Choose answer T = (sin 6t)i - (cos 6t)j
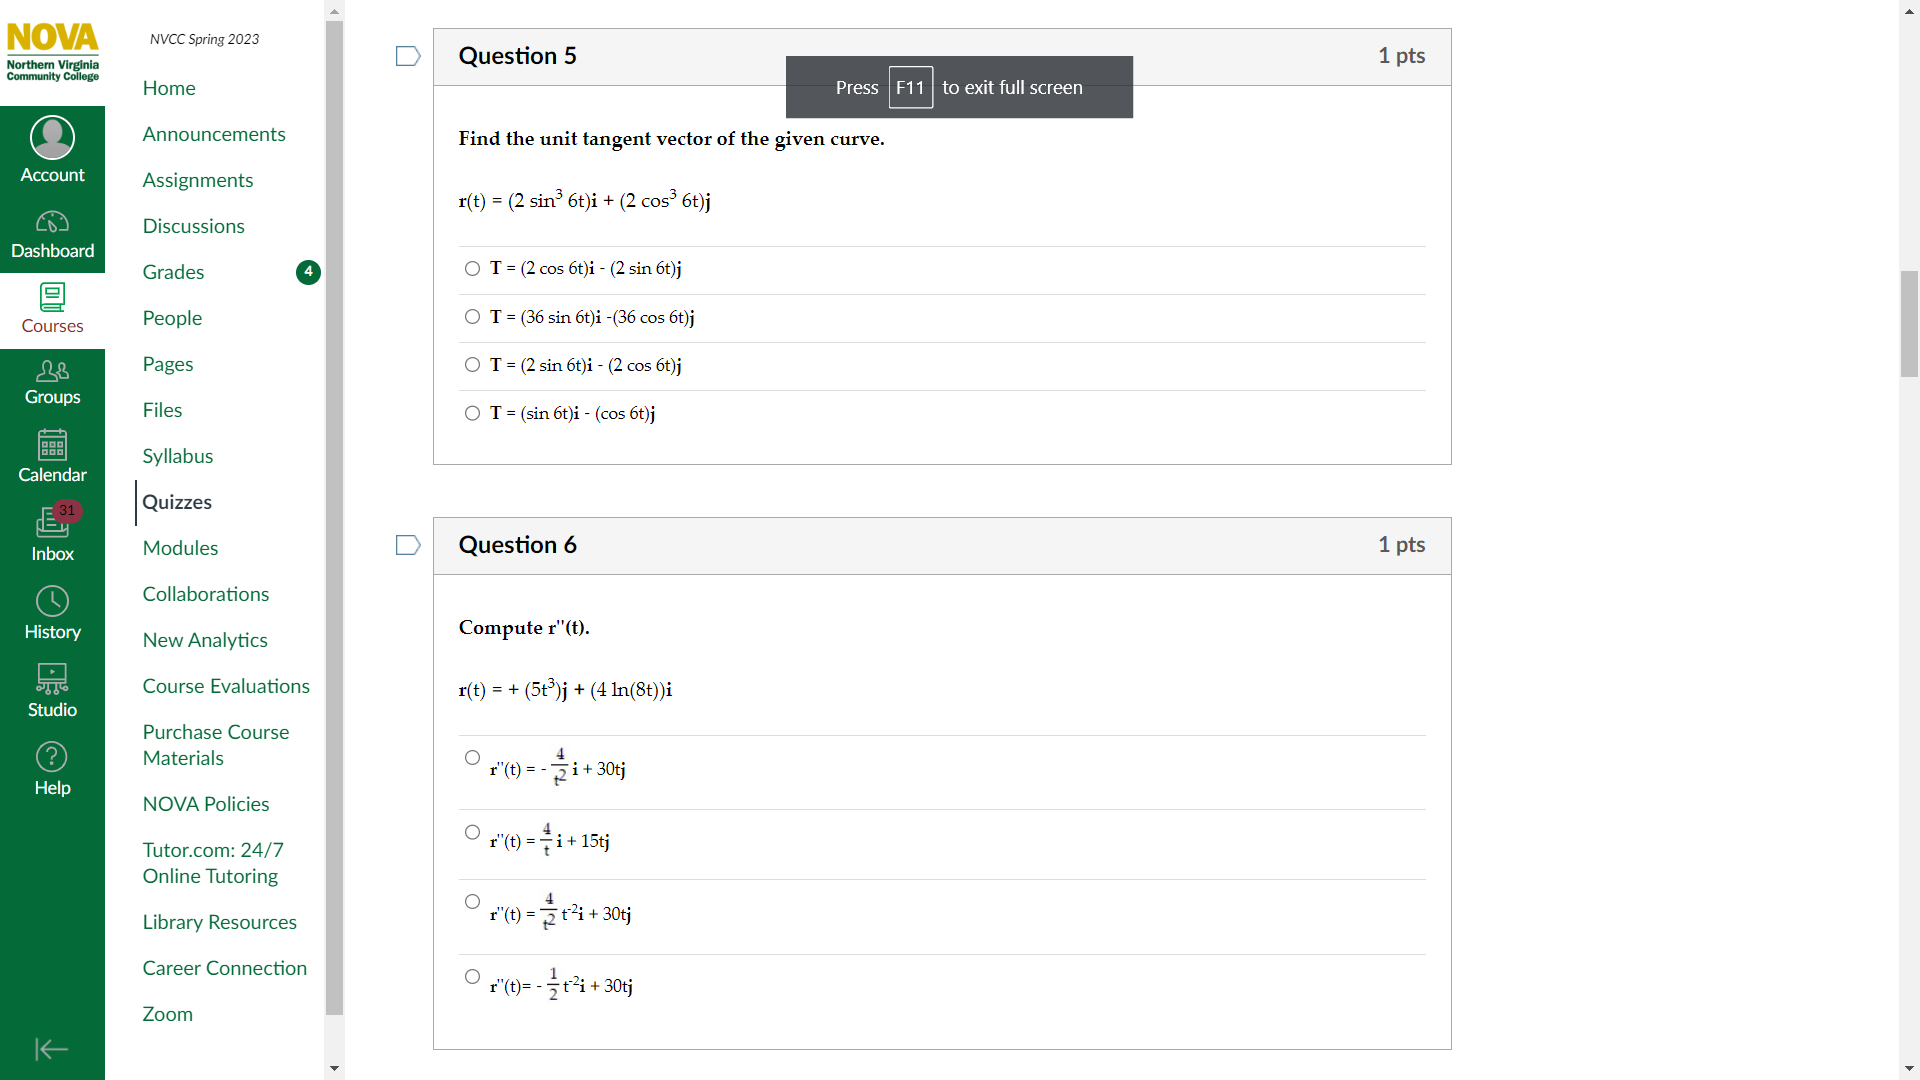This screenshot has width=1920, height=1080. [472, 413]
